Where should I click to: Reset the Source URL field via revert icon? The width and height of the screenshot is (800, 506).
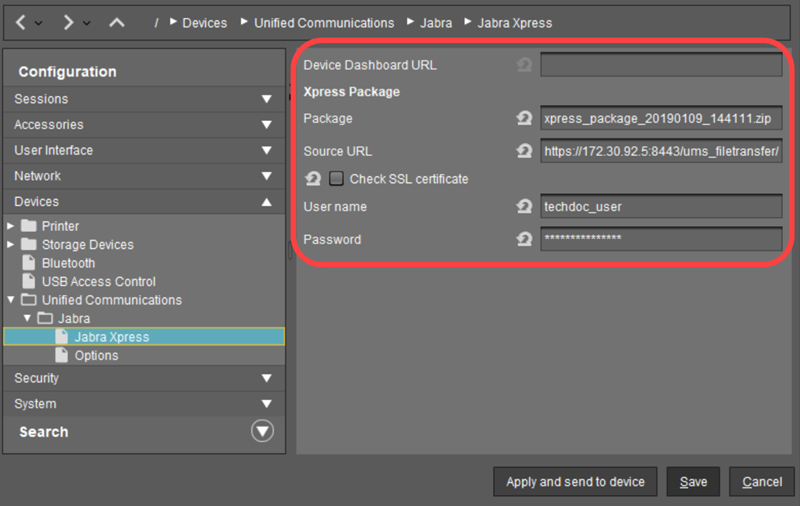click(x=523, y=151)
